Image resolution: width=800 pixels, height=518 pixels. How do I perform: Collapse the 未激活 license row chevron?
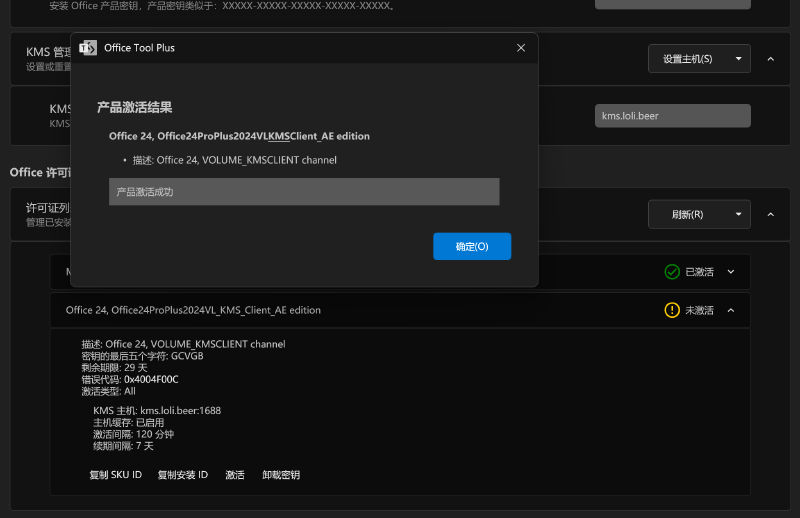click(x=731, y=310)
